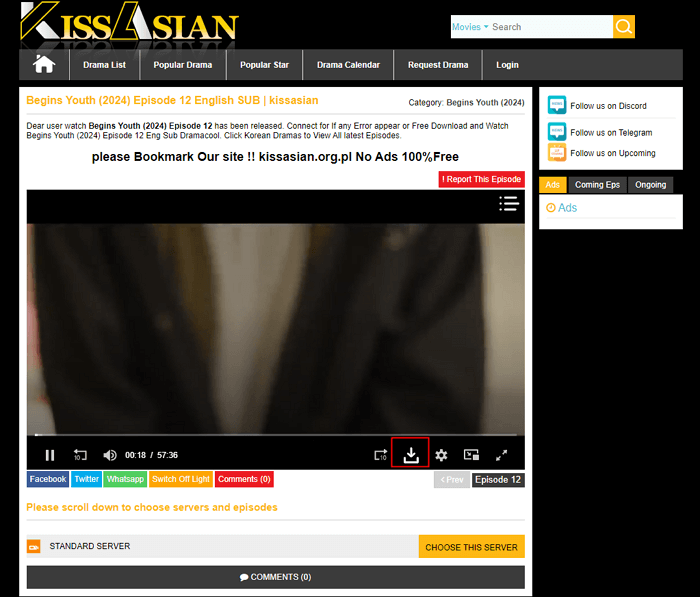Image resolution: width=700 pixels, height=597 pixels.
Task: Go to previous episode with Prev
Action: tap(452, 480)
